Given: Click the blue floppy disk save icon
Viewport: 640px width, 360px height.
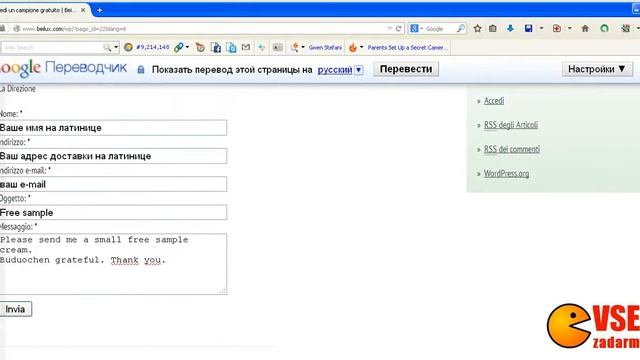Looking at the screenshot, I should tap(529, 28).
